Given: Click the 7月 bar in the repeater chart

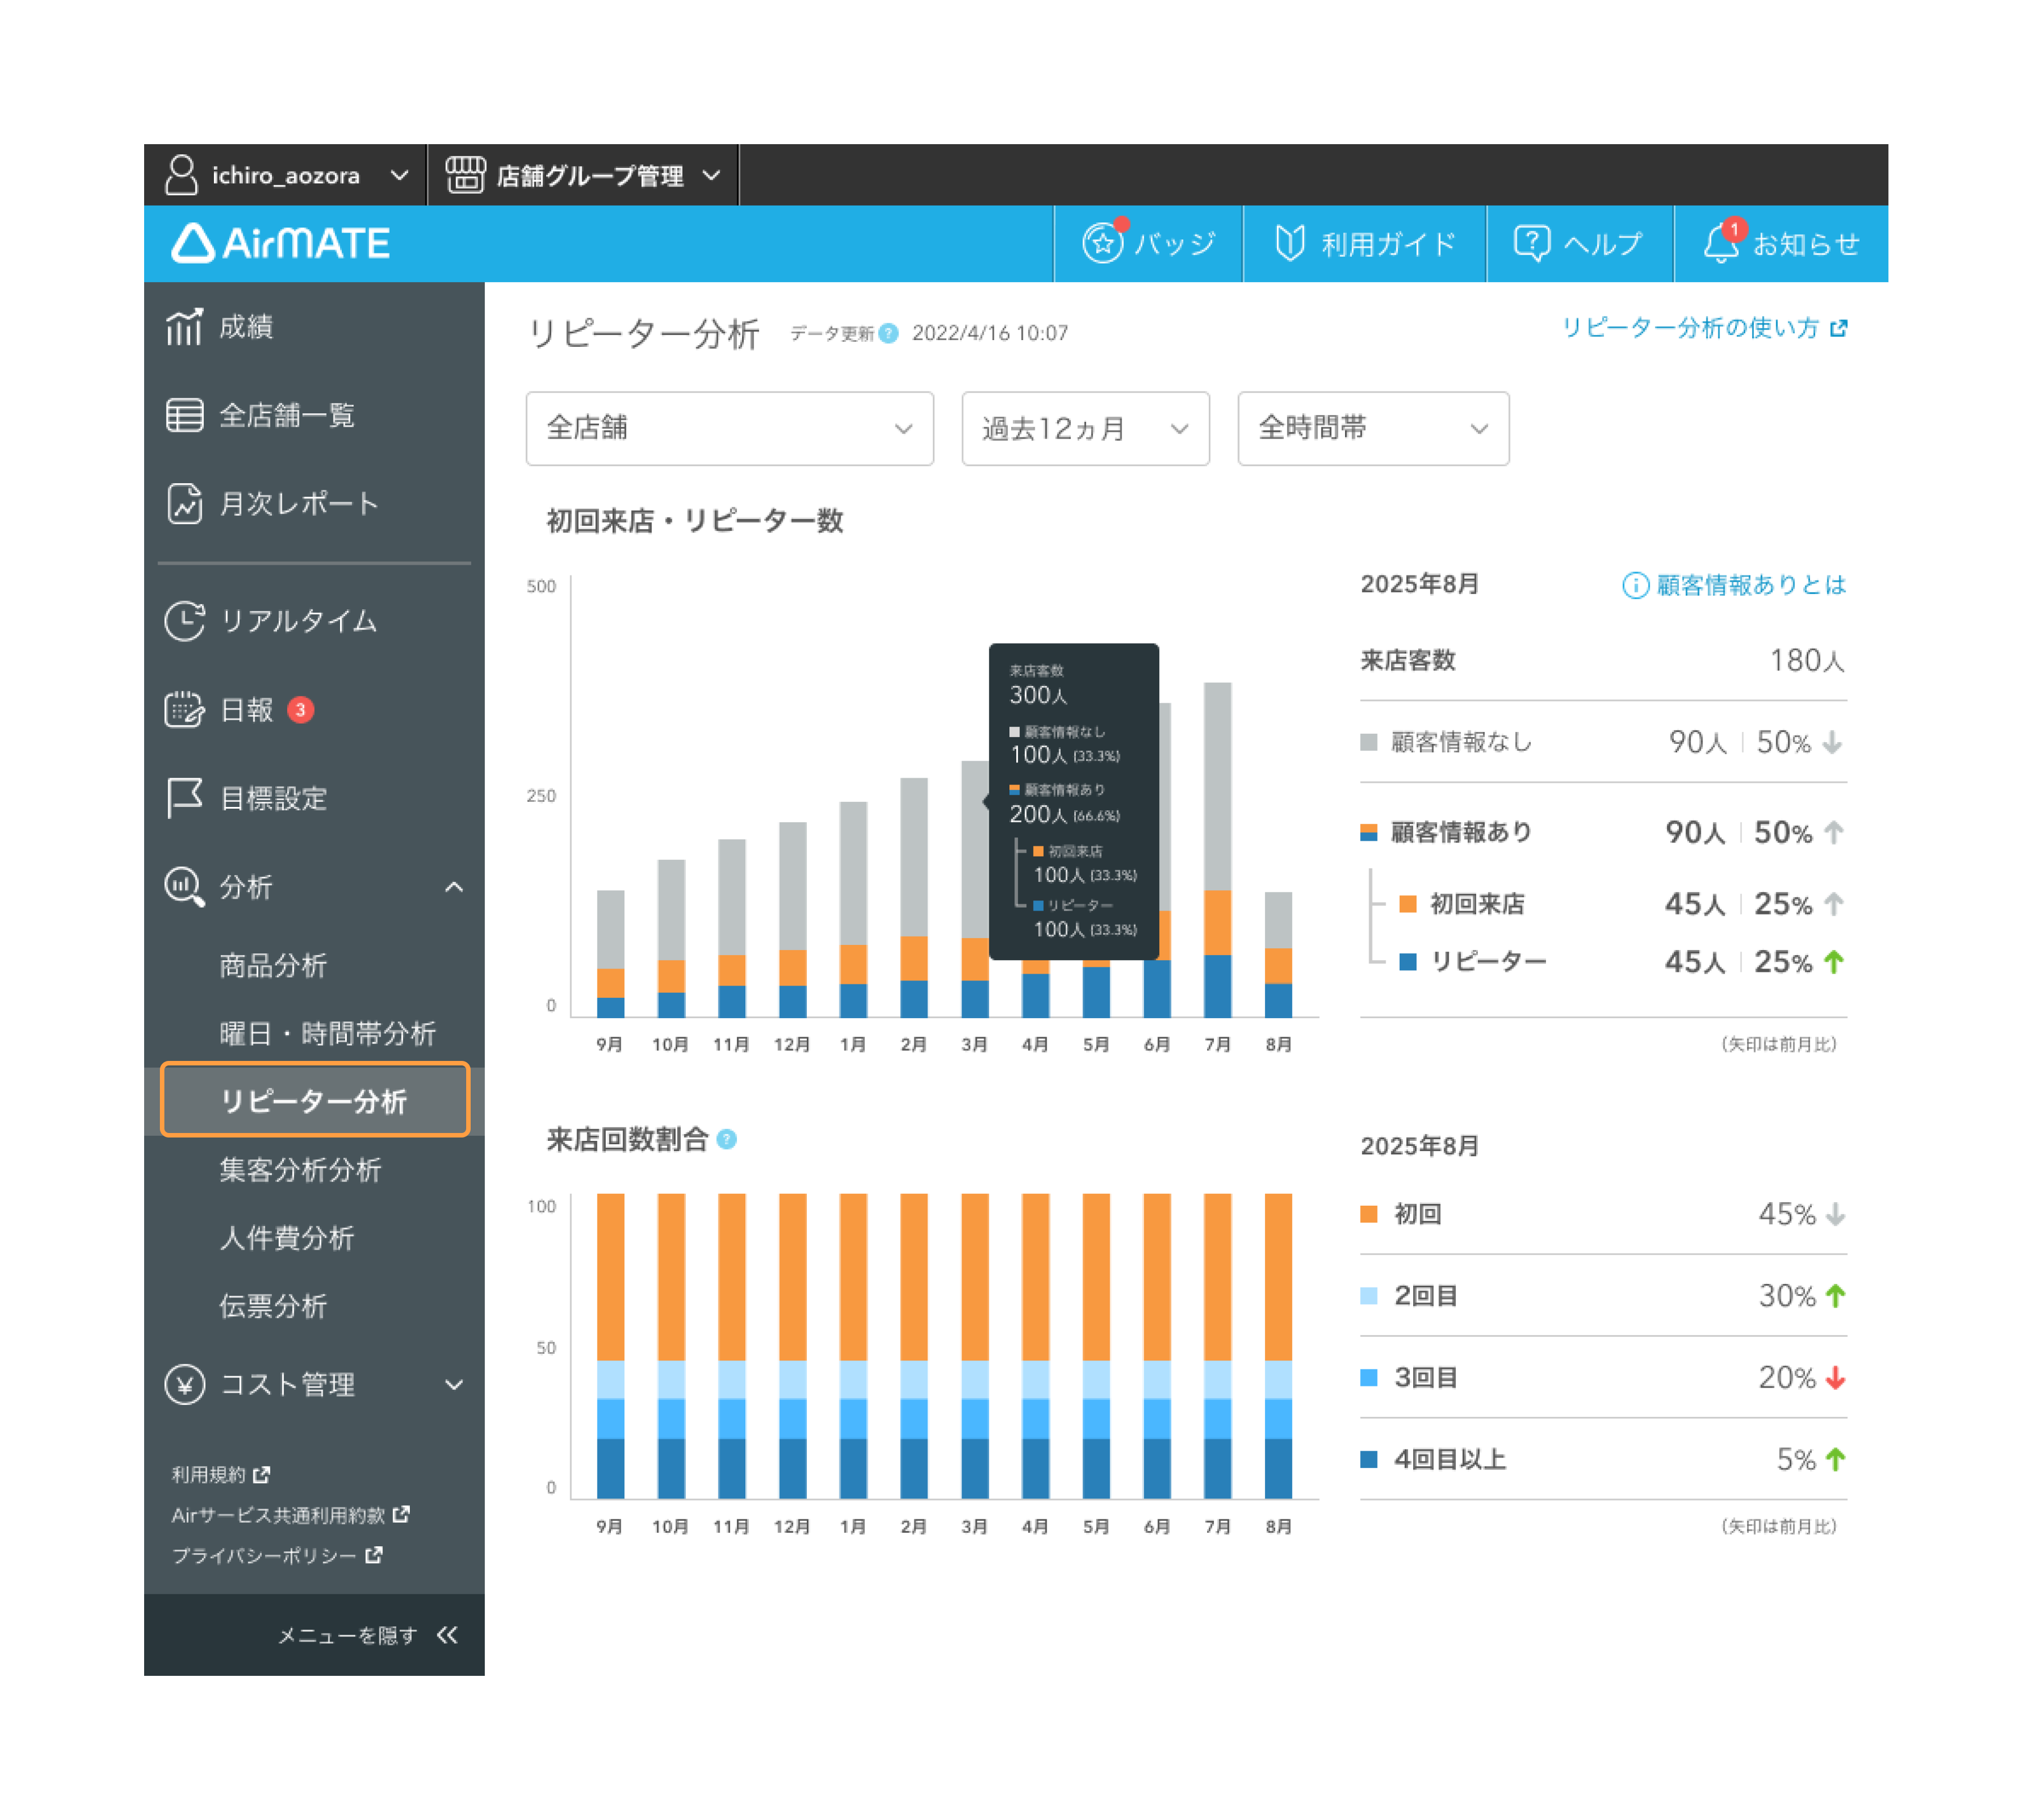Looking at the screenshot, I should [1217, 850].
